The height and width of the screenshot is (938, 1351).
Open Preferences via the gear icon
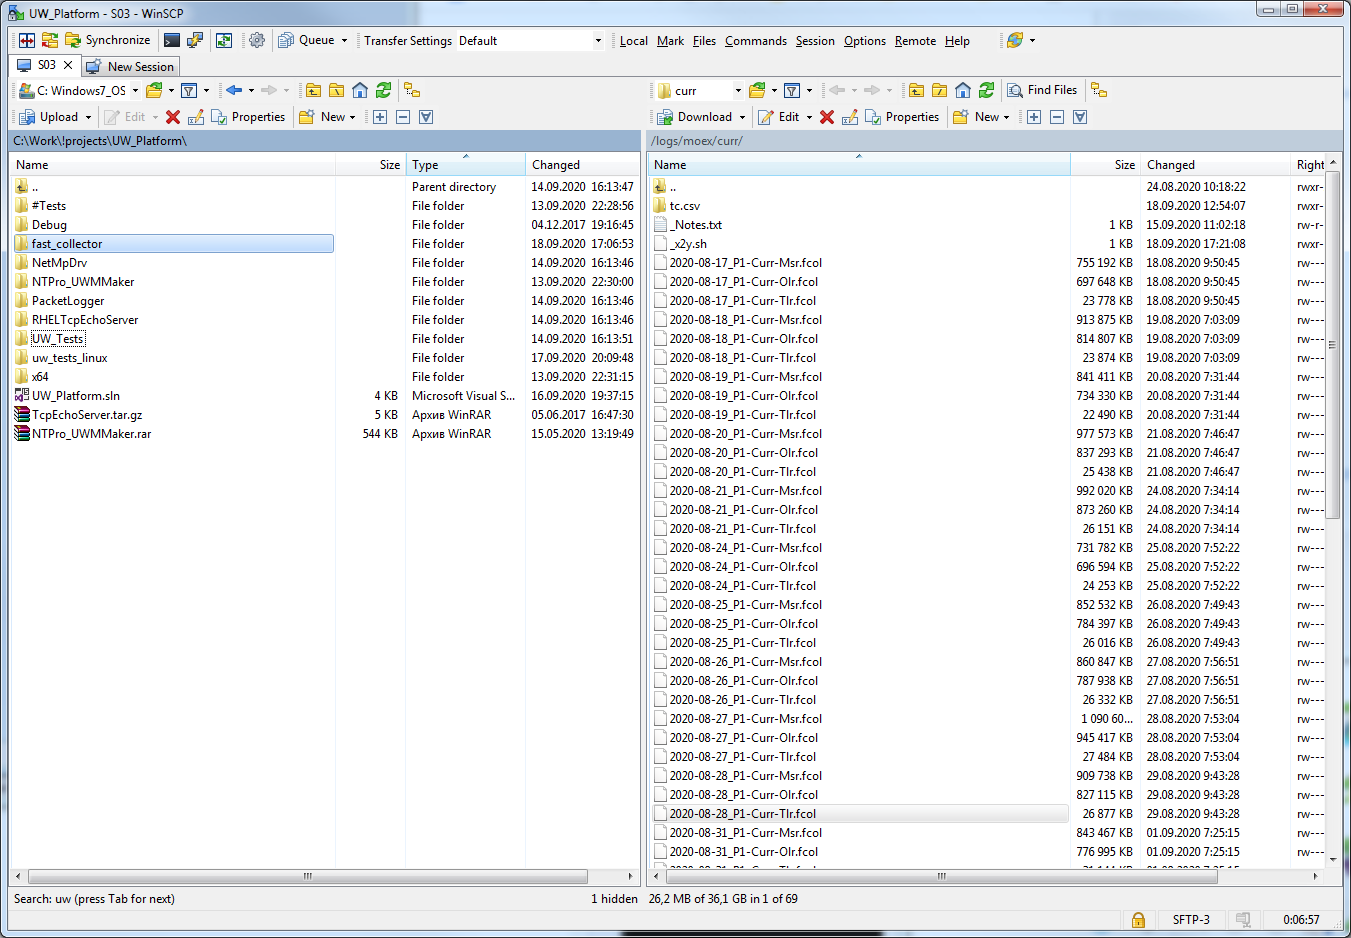[257, 40]
